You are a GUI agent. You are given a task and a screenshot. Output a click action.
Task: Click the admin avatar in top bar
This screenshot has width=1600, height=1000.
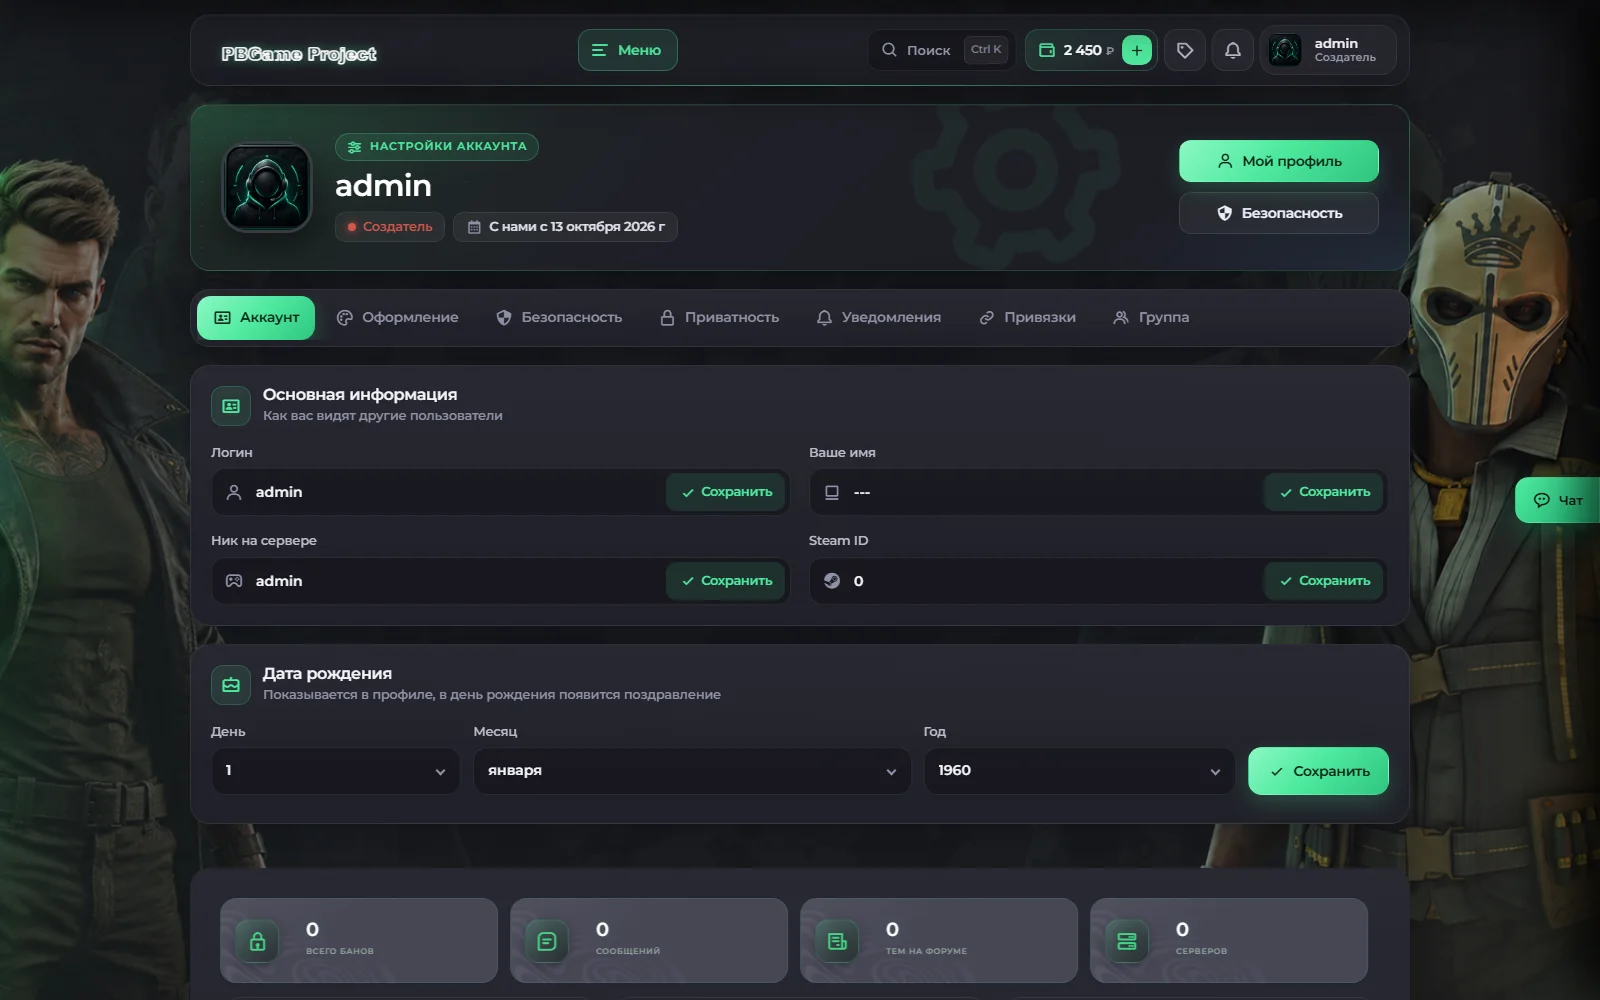pyautogui.click(x=1285, y=50)
